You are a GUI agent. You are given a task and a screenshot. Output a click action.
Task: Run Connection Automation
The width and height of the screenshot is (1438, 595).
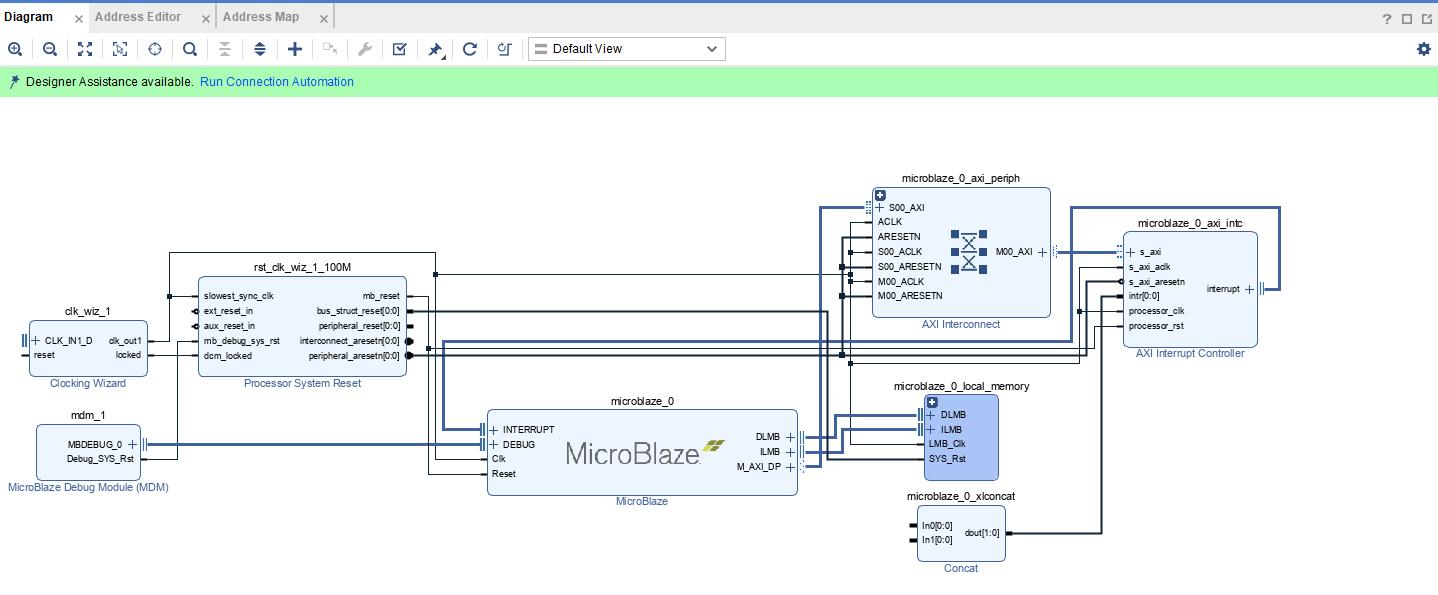(277, 82)
